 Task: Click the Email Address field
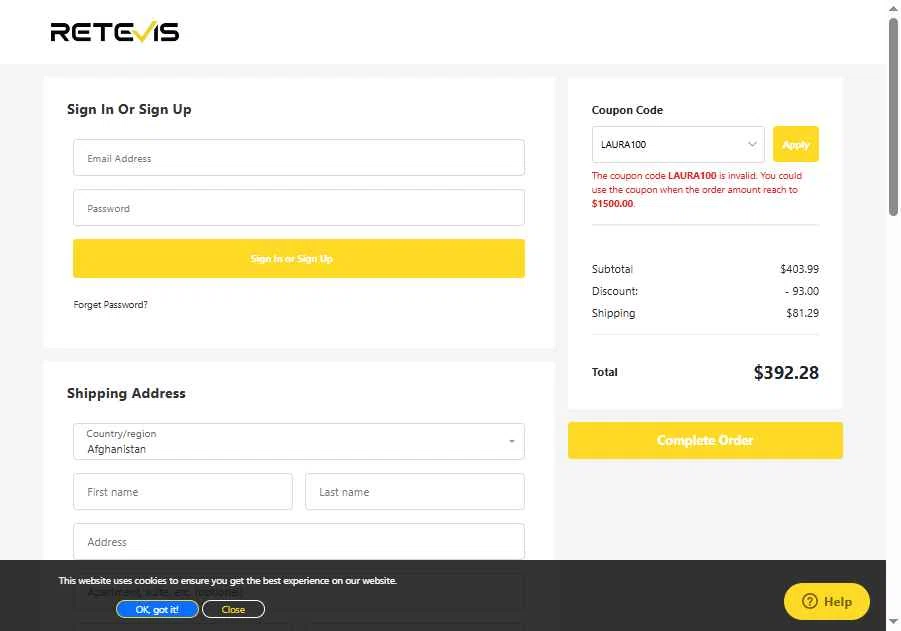coord(299,157)
